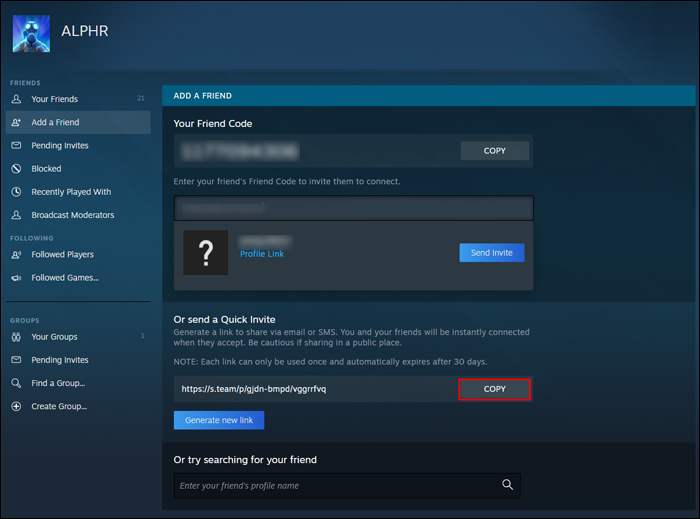Click the Followed Players icon
Viewport: 700px width, 519px height.
click(16, 254)
